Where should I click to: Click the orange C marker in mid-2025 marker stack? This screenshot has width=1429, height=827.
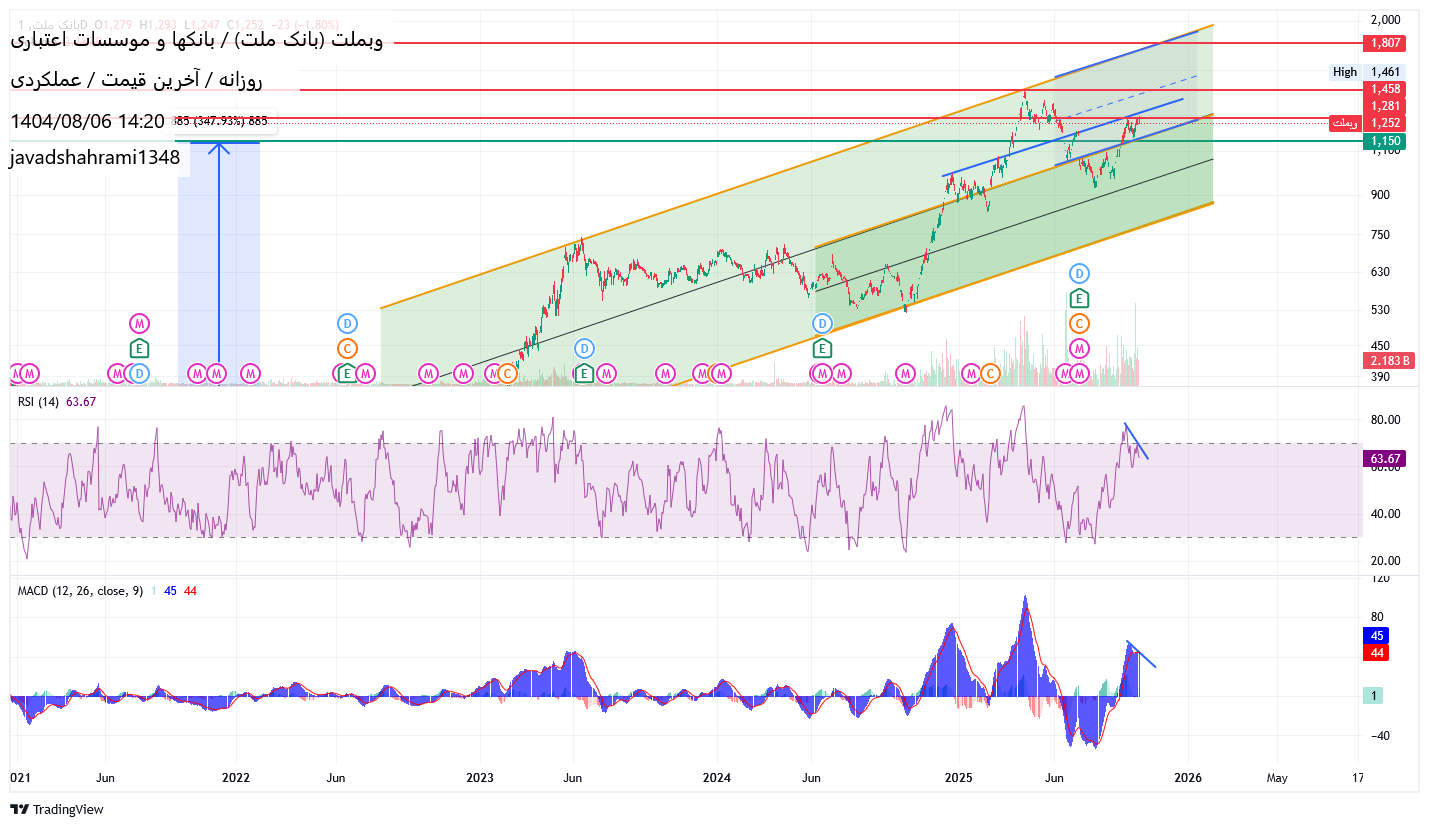(1079, 324)
